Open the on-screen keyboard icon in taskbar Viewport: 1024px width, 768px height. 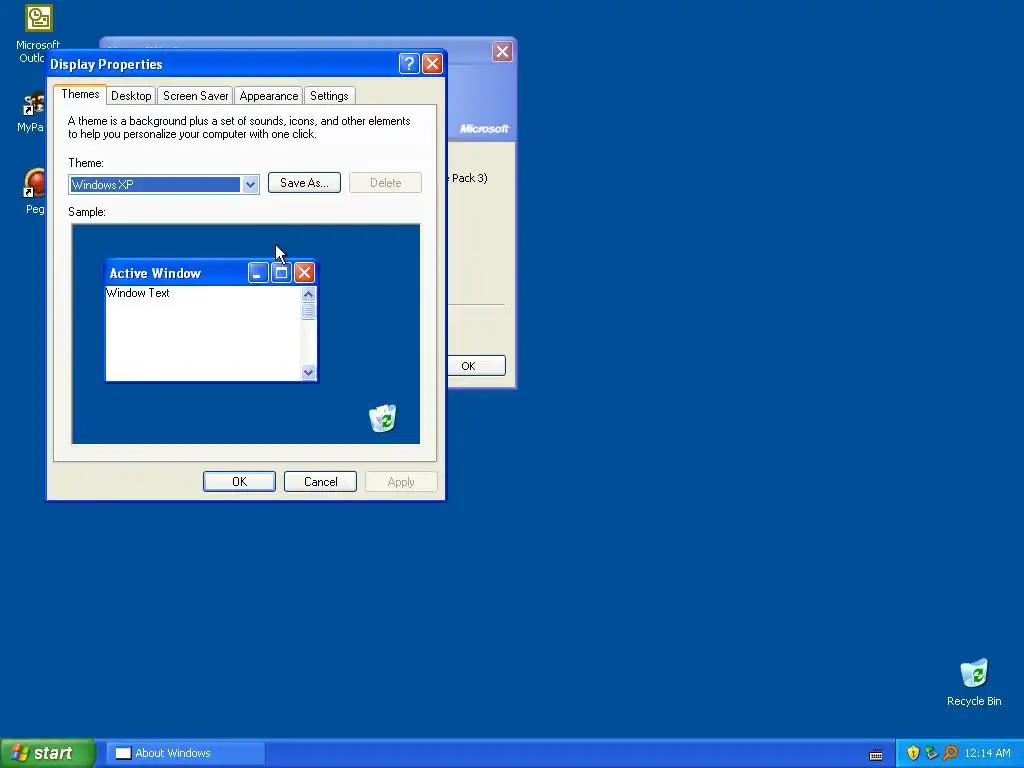[x=876, y=754]
